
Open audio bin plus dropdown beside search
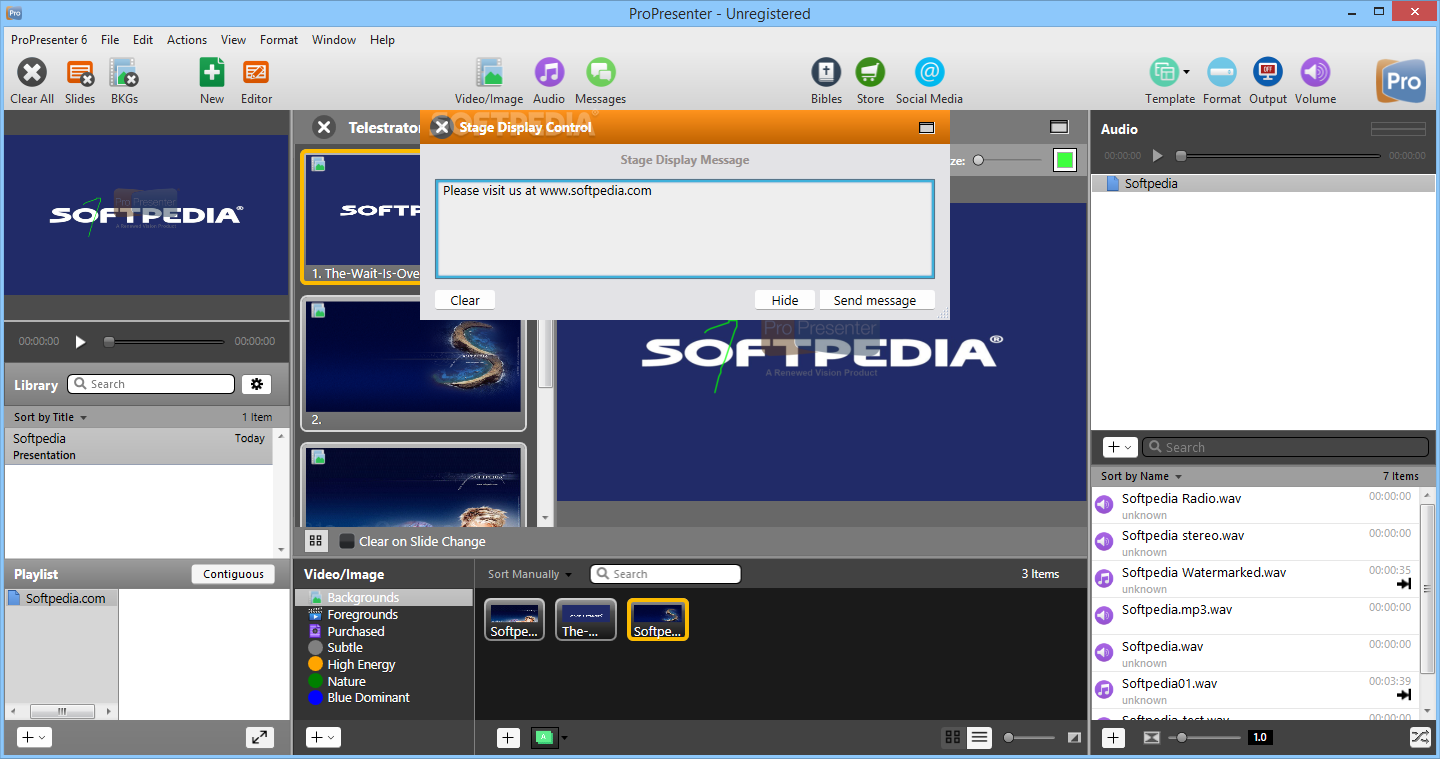pos(1120,447)
